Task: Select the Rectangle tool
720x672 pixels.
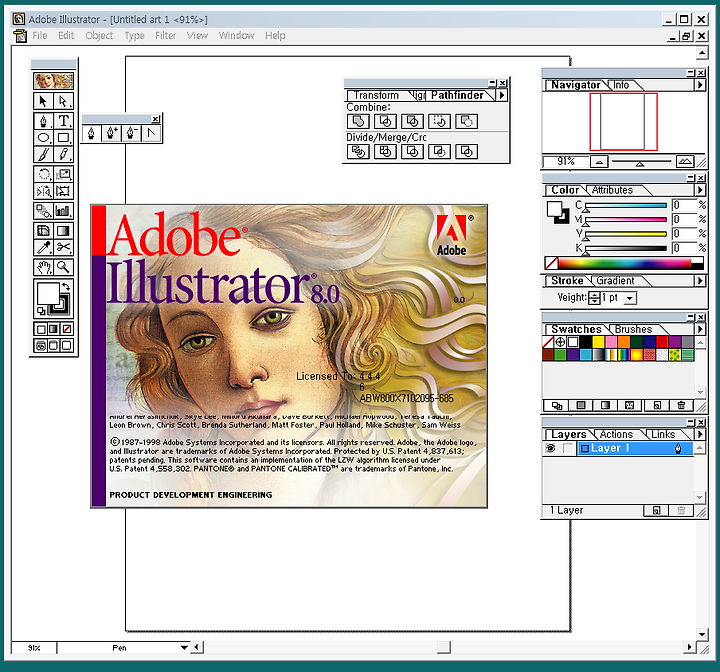Action: point(63,137)
